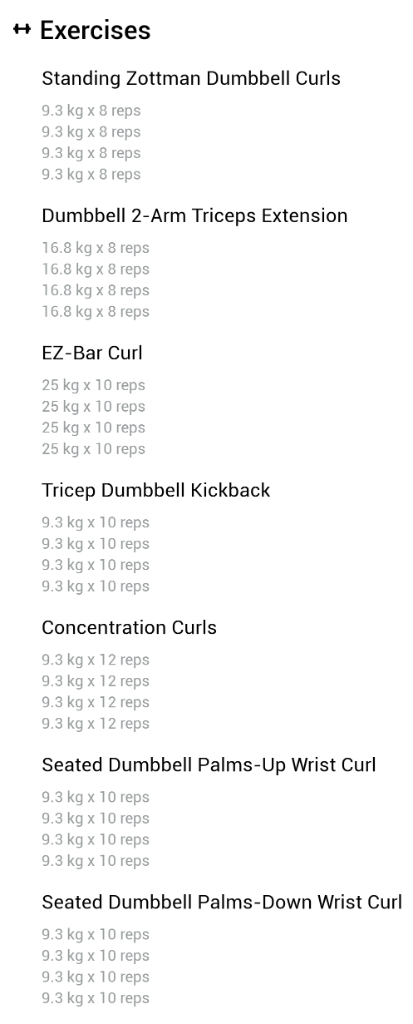The image size is (413, 1024).
Task: Select the Exercises section heading
Action: tap(95, 30)
